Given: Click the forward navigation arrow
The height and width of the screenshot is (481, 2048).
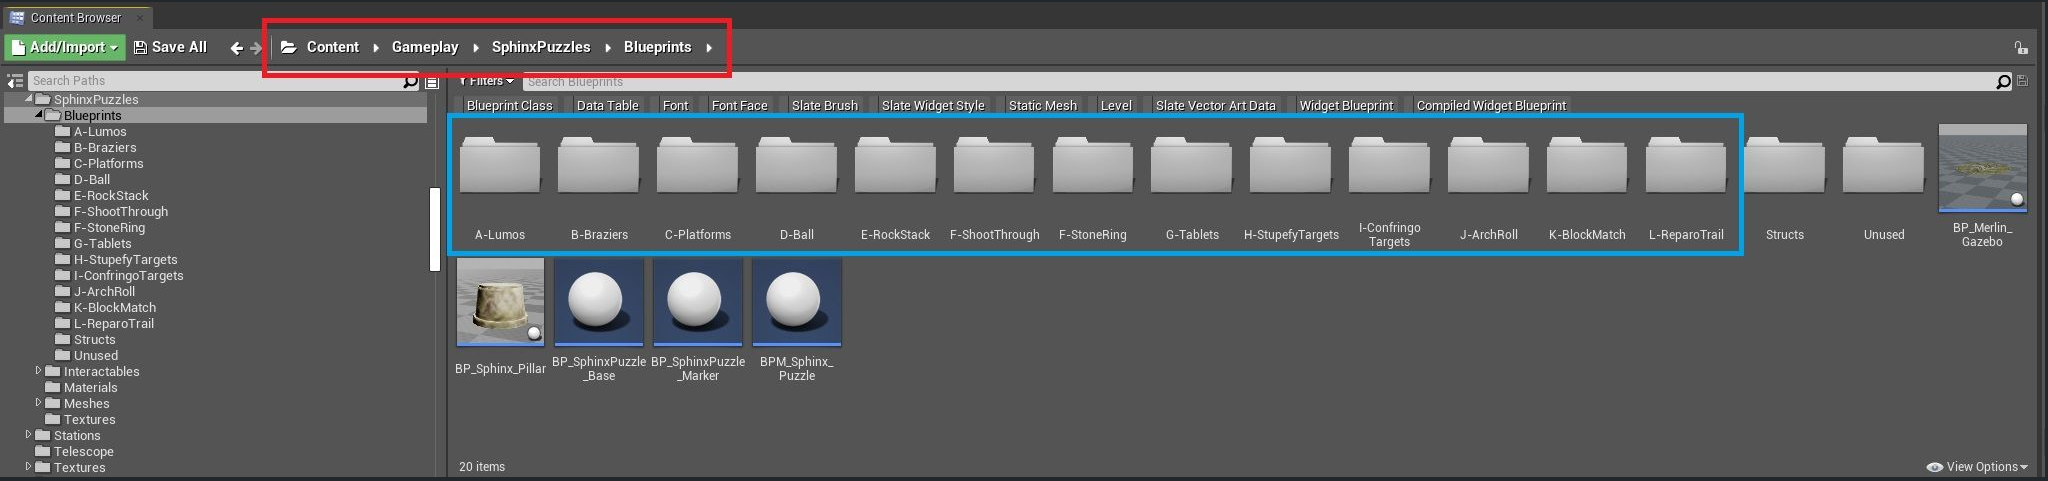Looking at the screenshot, I should (x=256, y=47).
